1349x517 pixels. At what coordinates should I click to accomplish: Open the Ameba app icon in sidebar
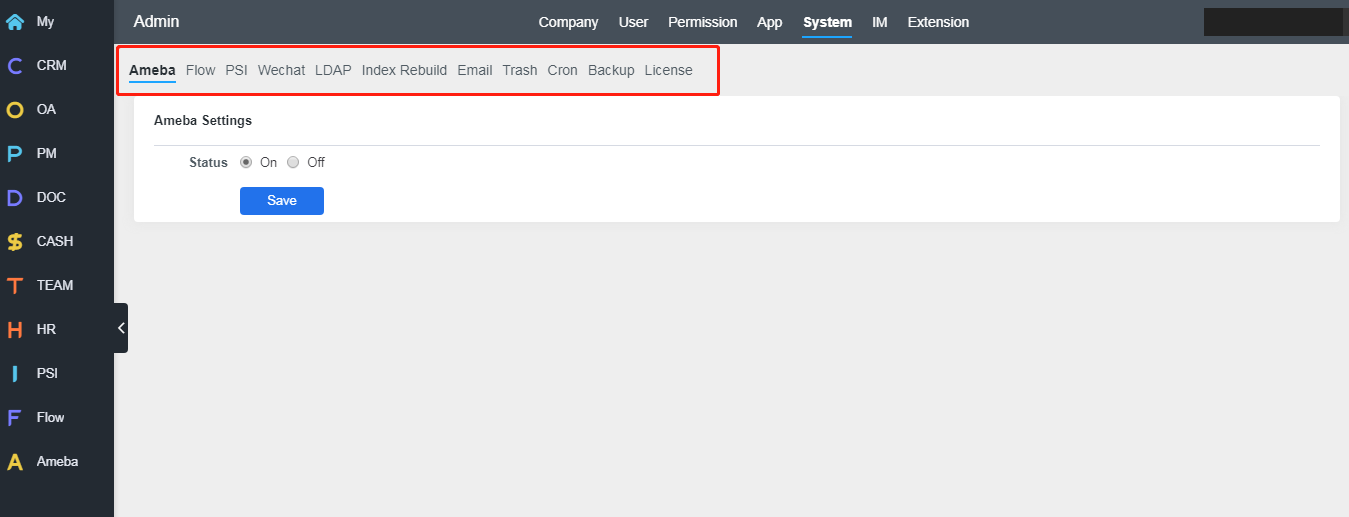tap(15, 462)
